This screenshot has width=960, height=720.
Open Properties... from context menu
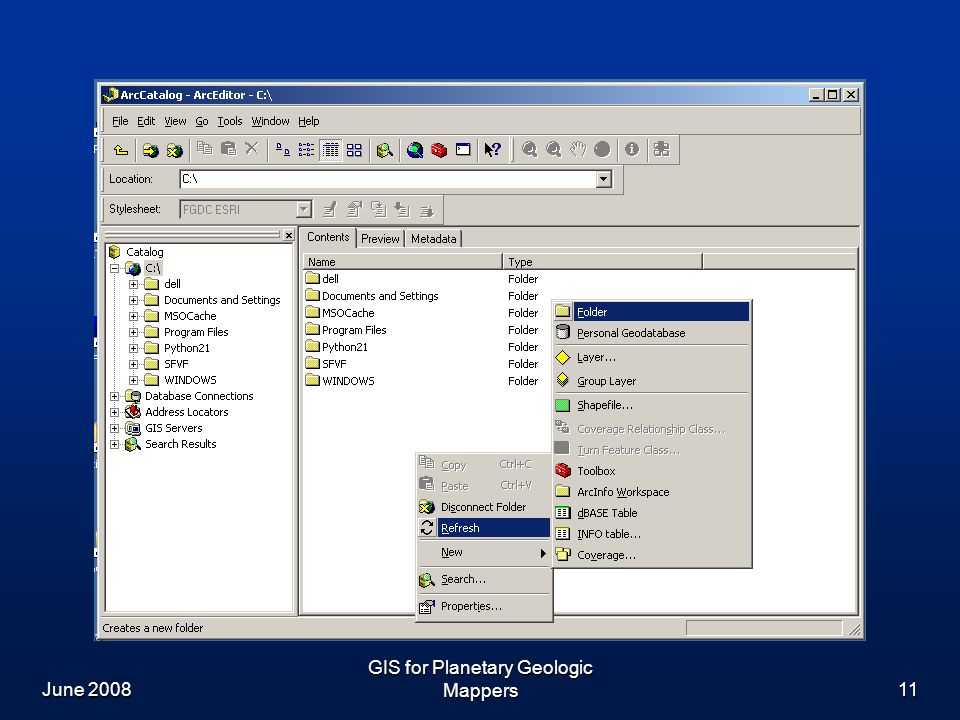[x=484, y=606]
